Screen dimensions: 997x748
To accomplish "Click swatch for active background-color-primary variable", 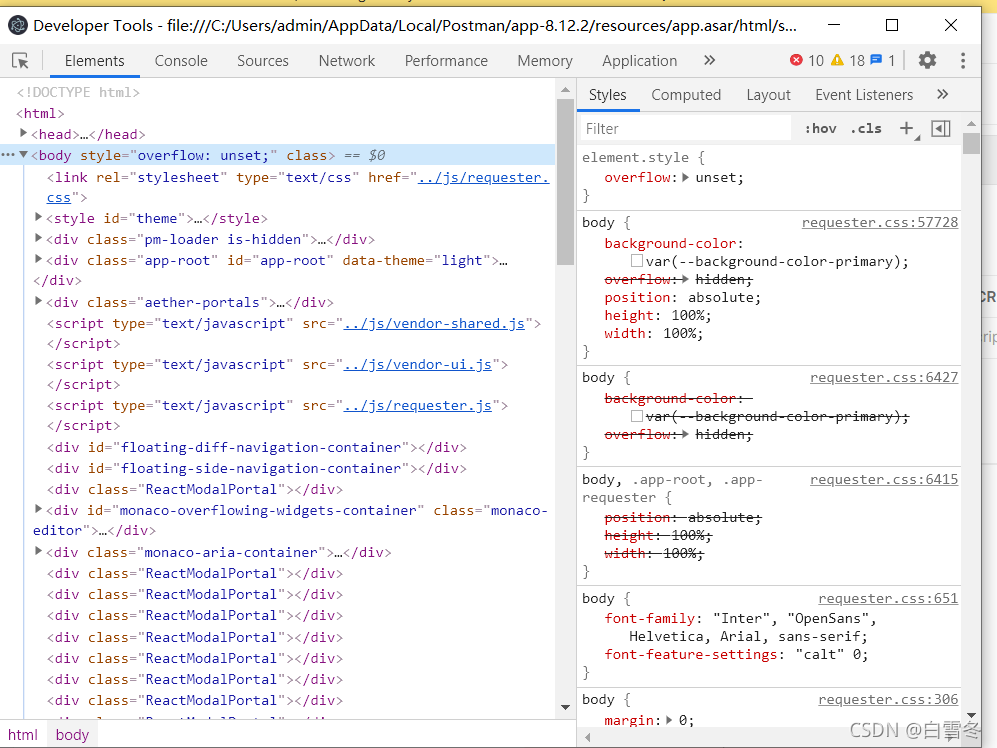I will coord(636,261).
